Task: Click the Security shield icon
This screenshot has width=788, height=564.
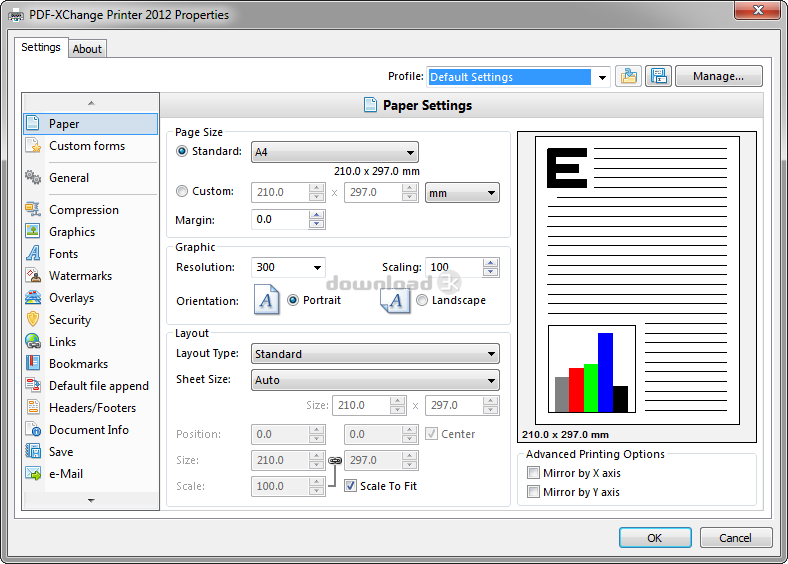Action: [x=33, y=319]
